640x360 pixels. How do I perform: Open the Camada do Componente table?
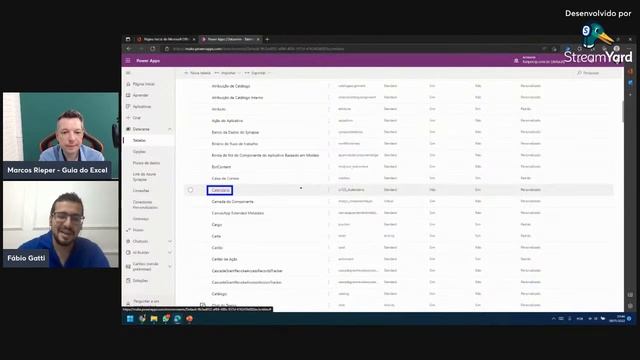point(232,202)
